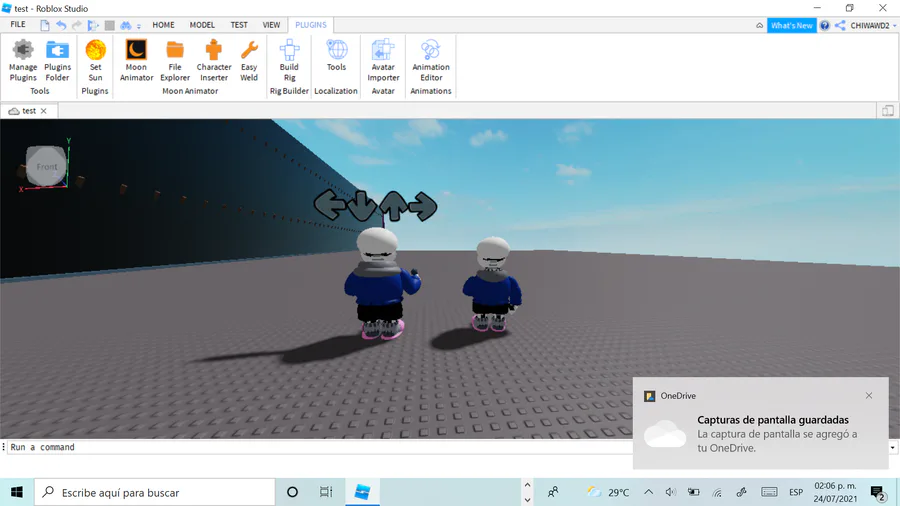Screen dimensions: 900x506
Task: Redo the last action
Action: (76, 25)
